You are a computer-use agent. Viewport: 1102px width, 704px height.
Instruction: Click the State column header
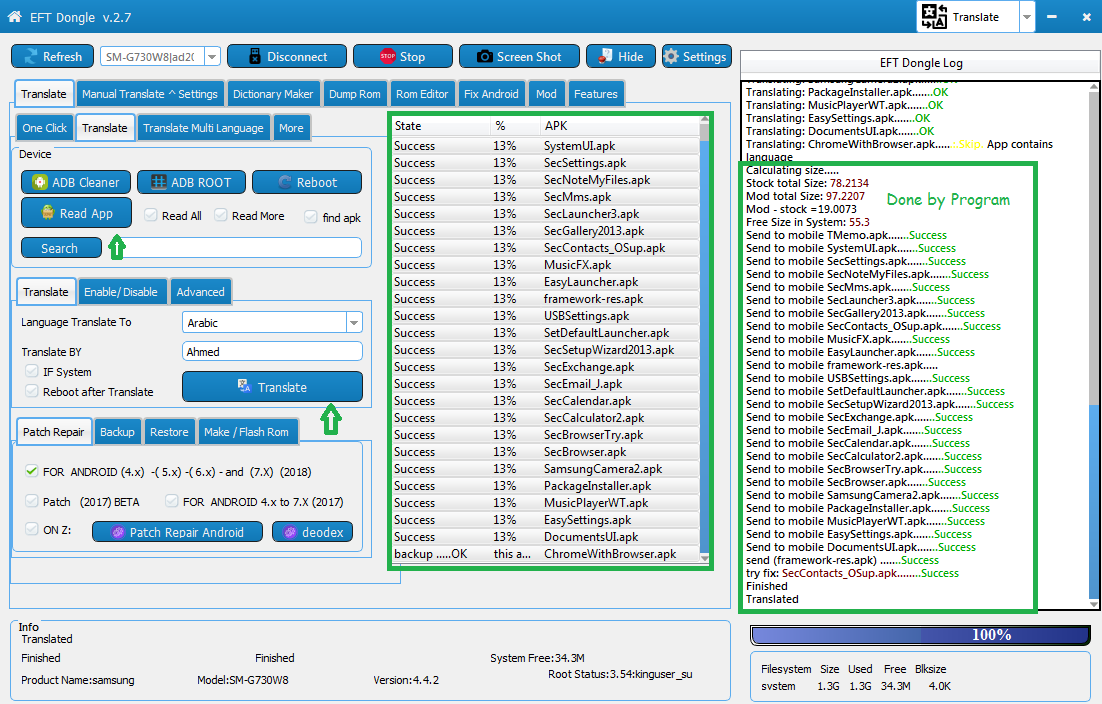point(441,126)
